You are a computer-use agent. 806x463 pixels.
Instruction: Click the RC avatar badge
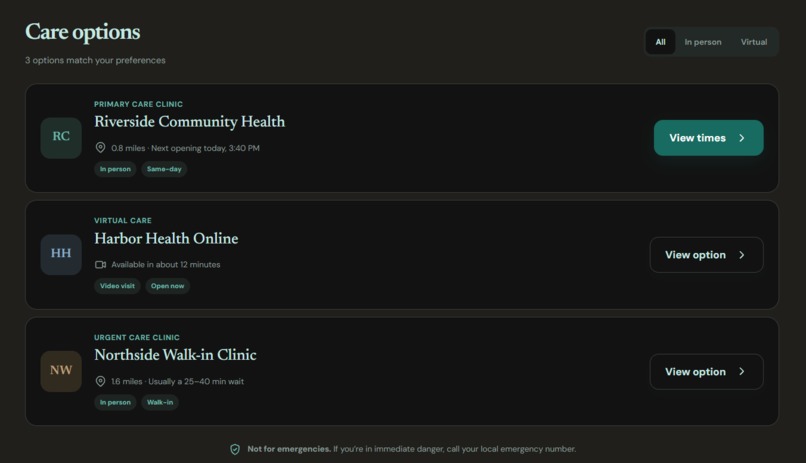click(x=61, y=138)
